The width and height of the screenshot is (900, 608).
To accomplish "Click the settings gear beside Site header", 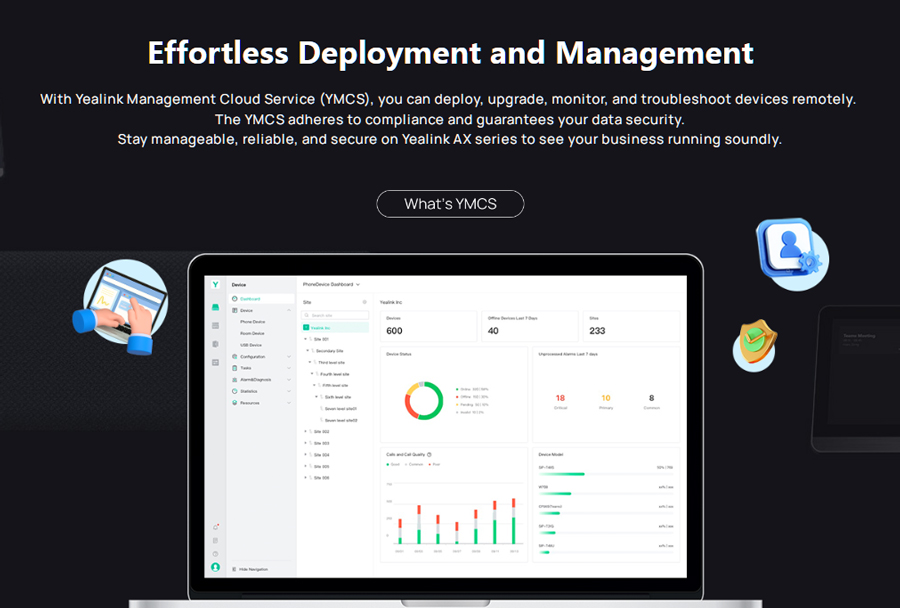I will (364, 301).
